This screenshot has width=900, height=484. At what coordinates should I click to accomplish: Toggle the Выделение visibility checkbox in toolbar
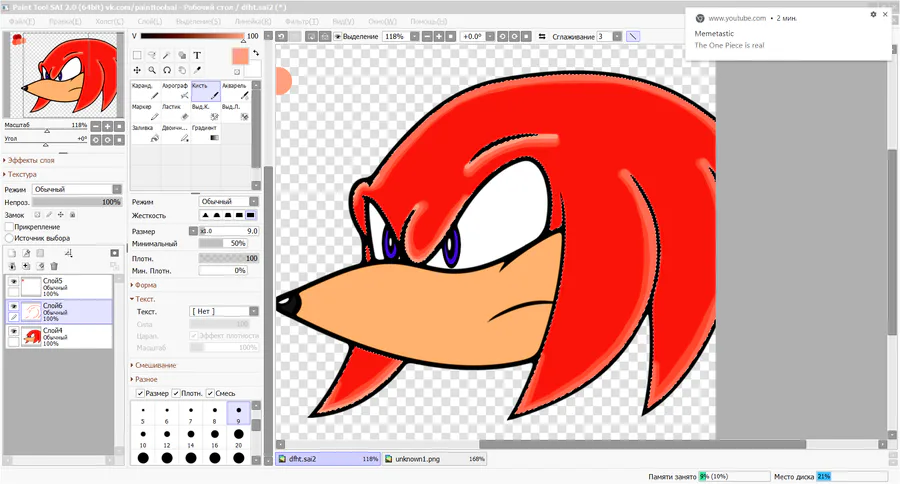[338, 36]
